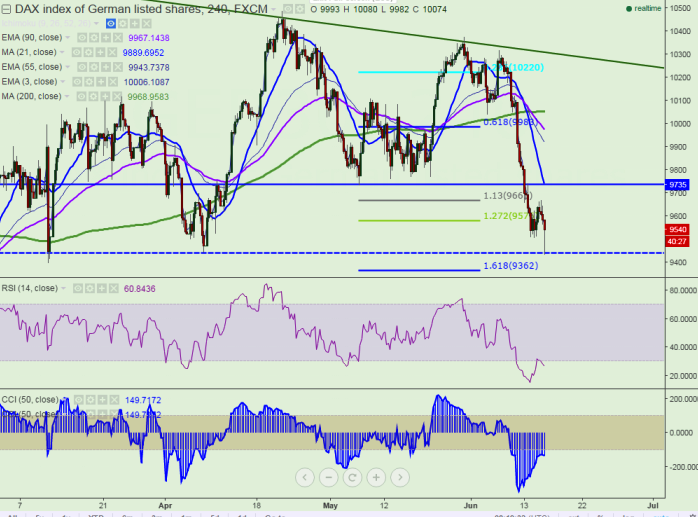Hide the EMA (3, close) line
The image size is (698, 517).
coord(77,82)
